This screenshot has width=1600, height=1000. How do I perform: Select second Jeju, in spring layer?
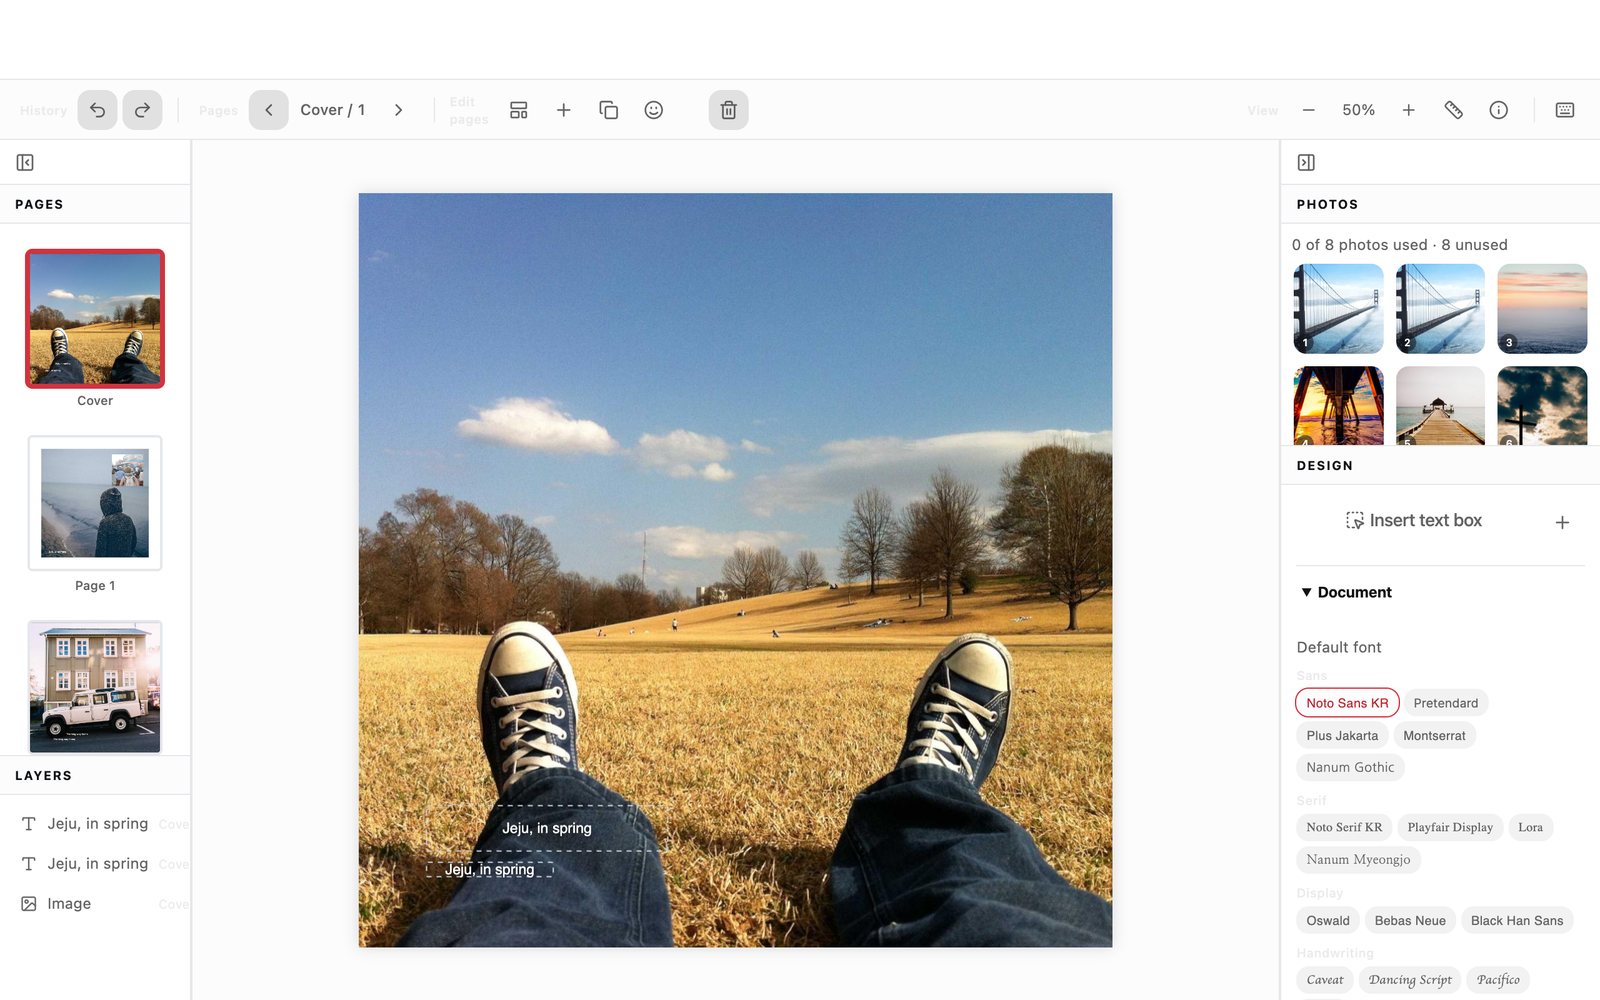coord(95,864)
